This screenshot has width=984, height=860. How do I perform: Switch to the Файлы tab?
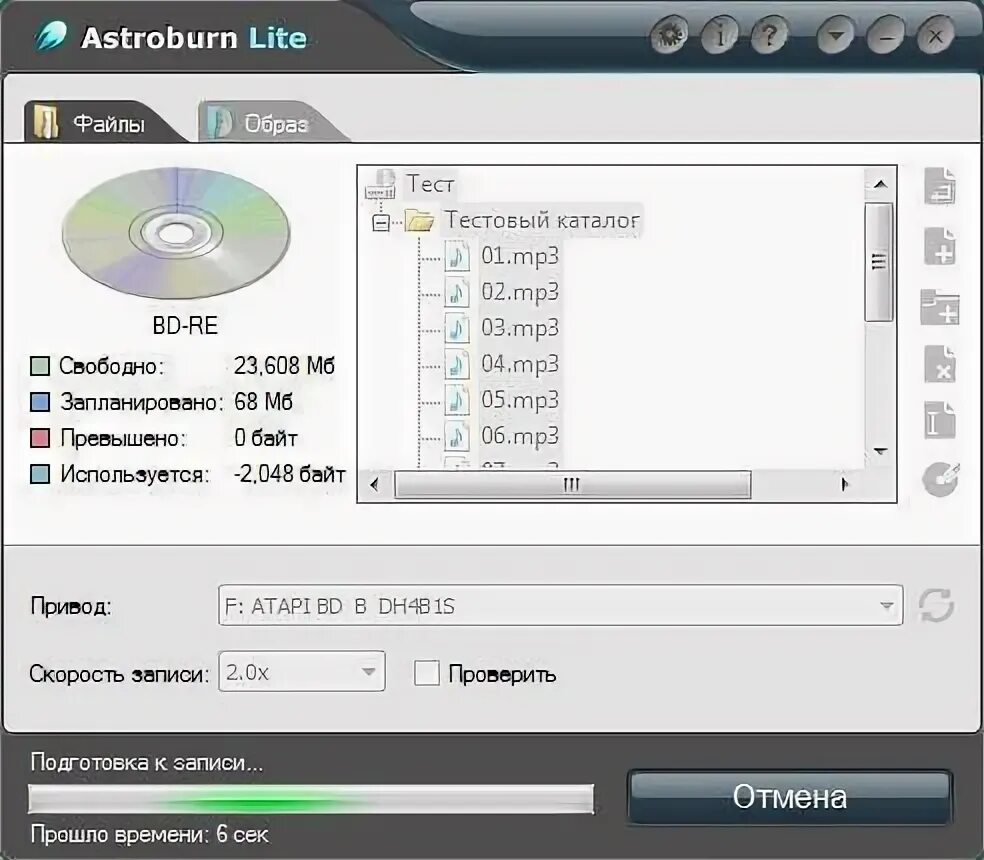(100, 122)
